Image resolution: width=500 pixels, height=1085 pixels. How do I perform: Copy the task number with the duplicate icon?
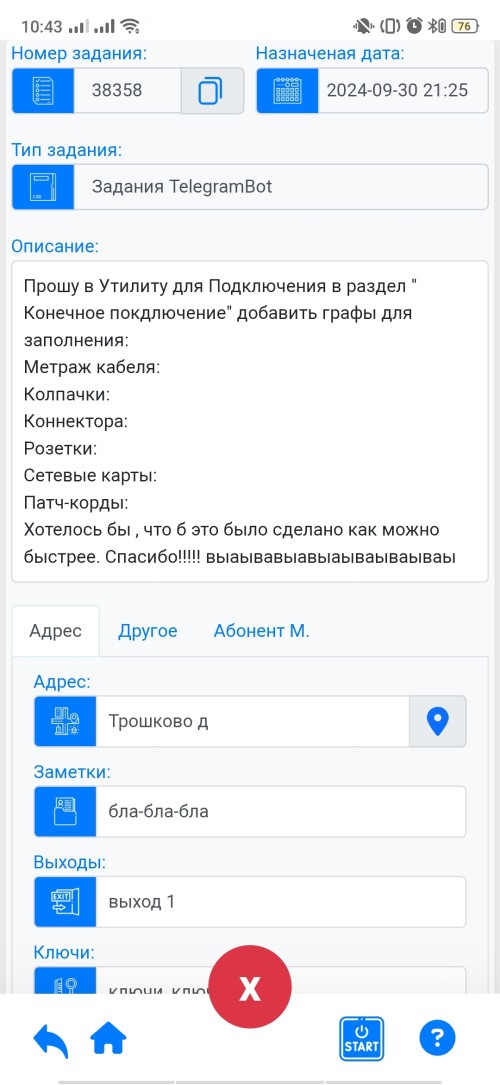212,91
